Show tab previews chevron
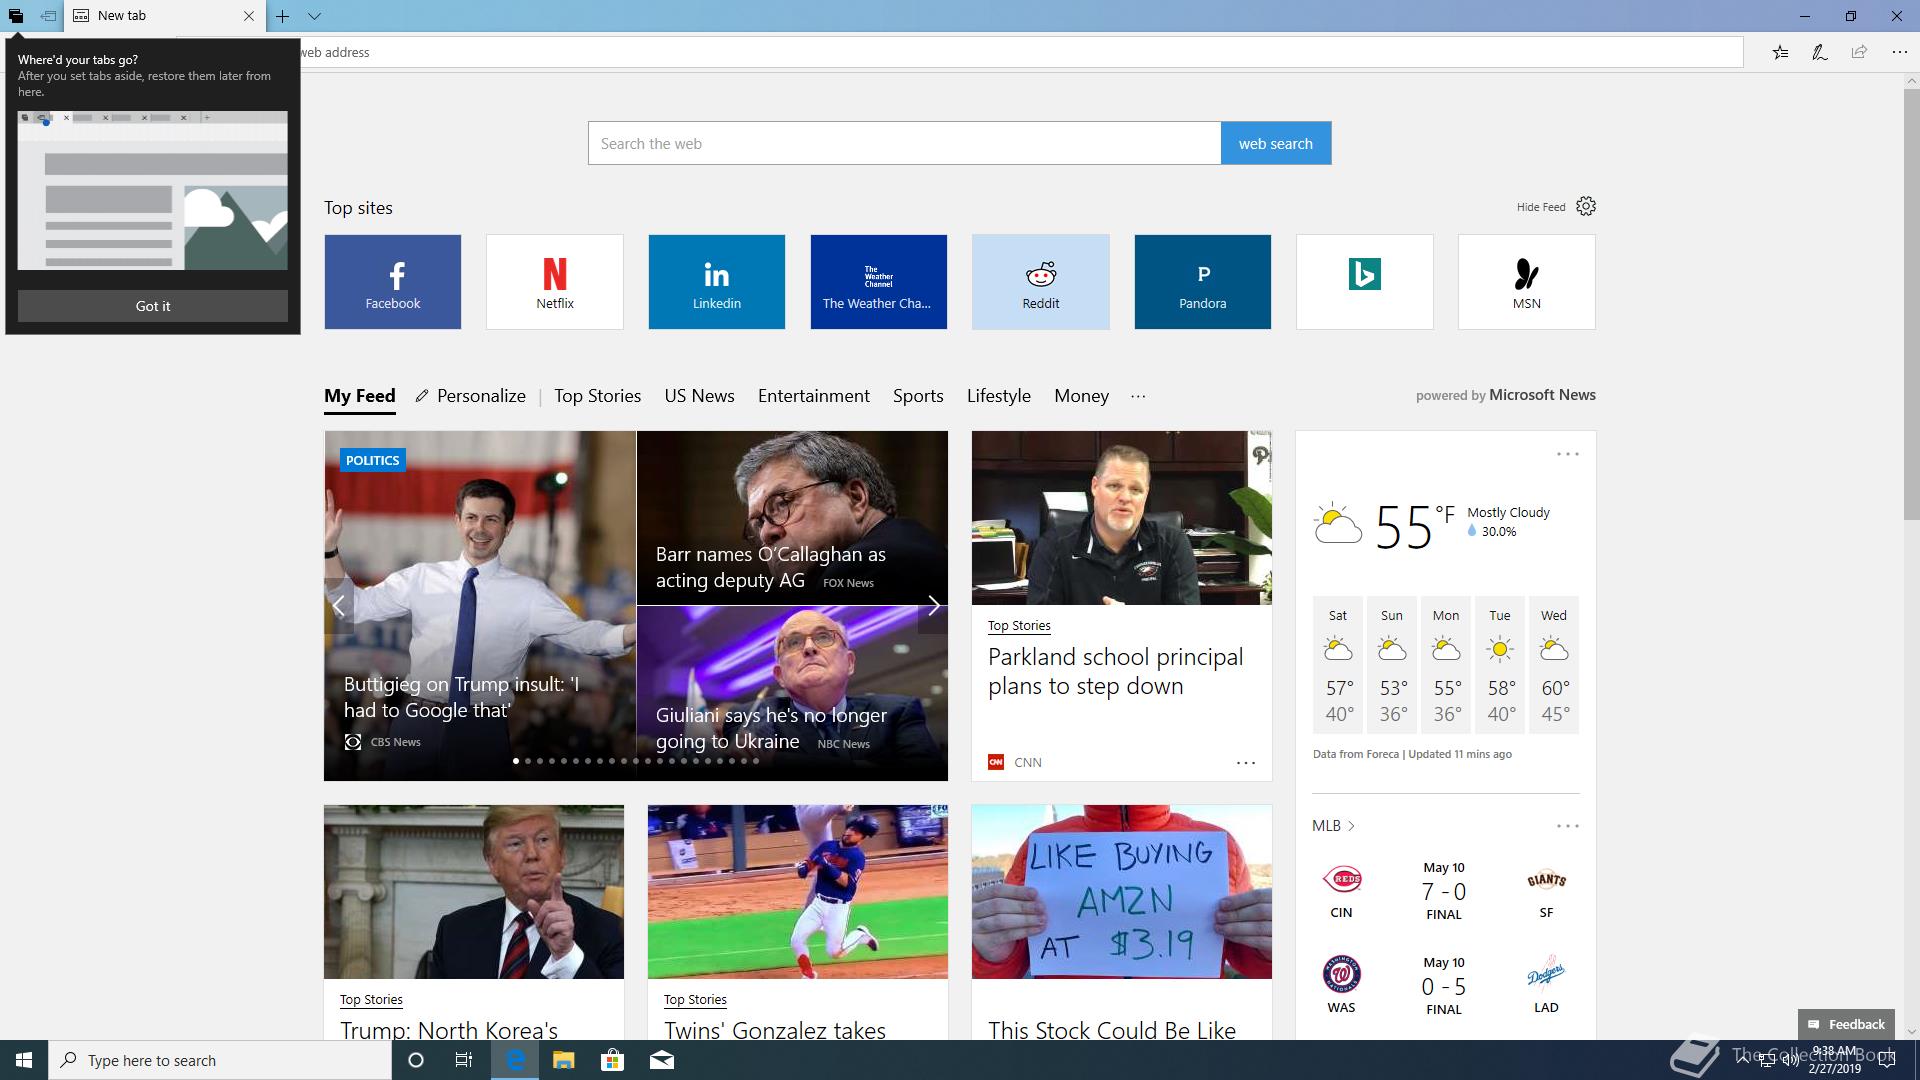Screen dimensions: 1920x1080 (x=314, y=16)
